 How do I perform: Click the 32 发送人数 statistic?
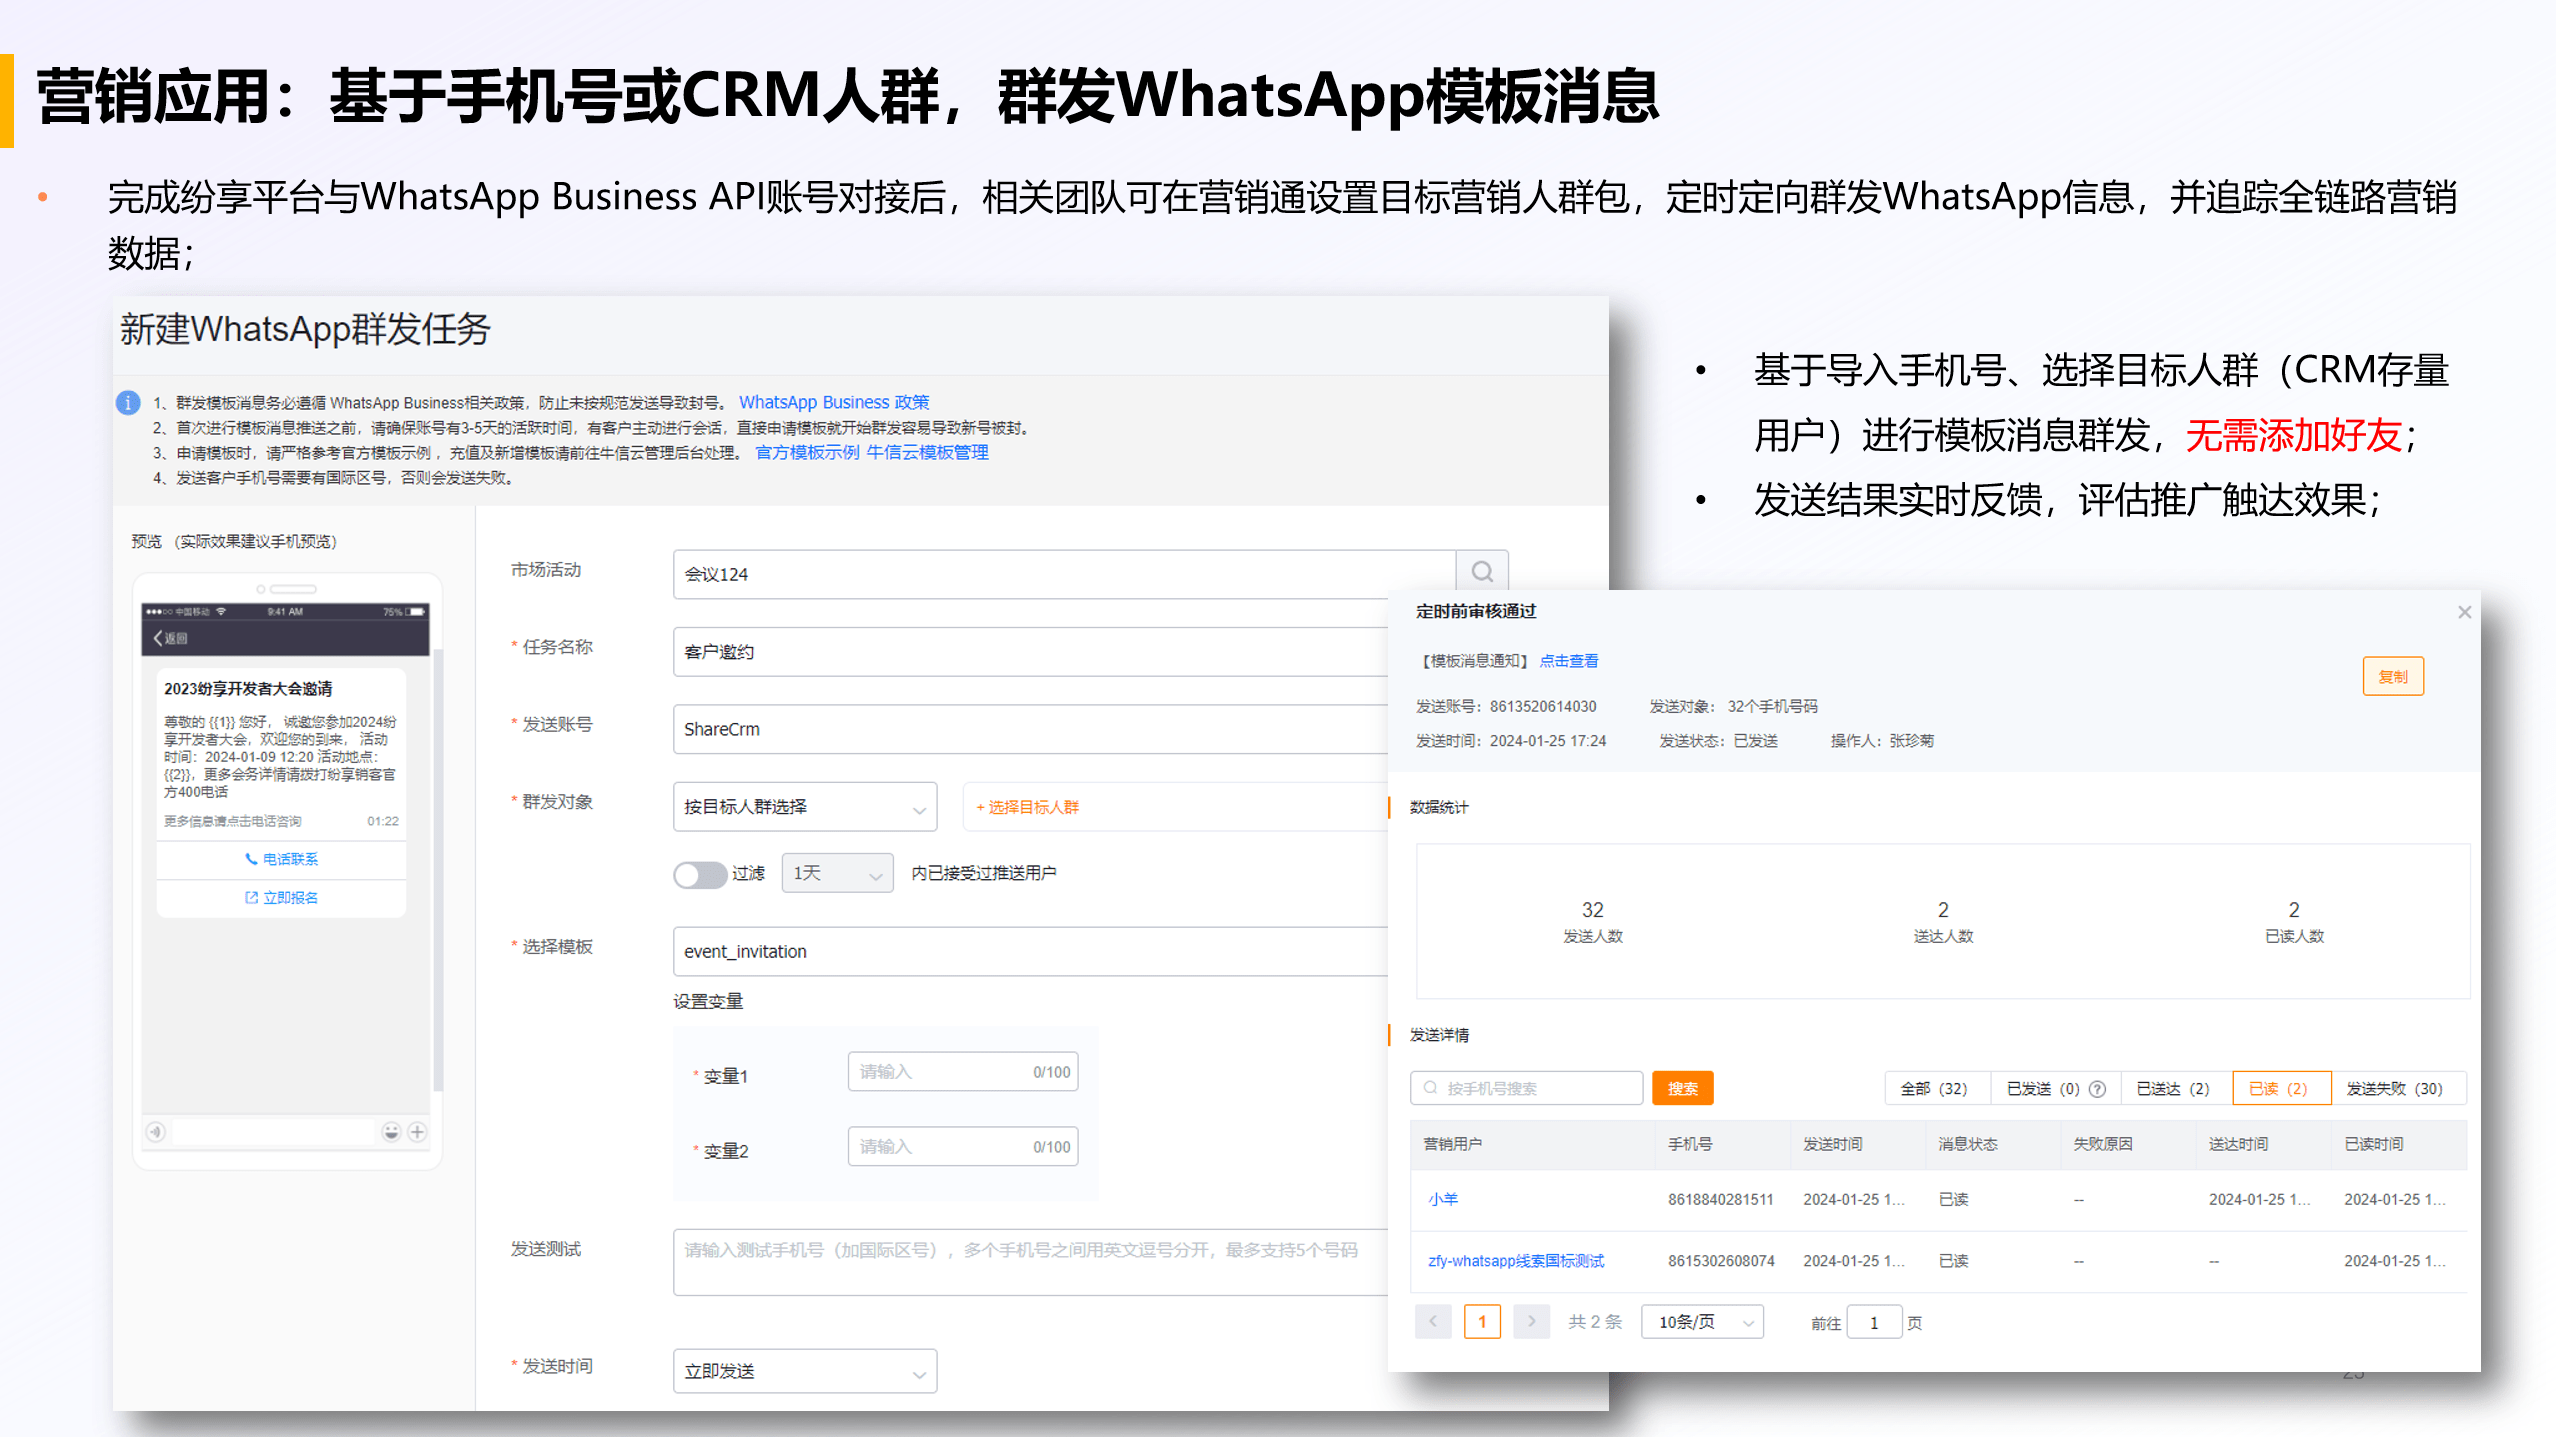(x=1593, y=921)
